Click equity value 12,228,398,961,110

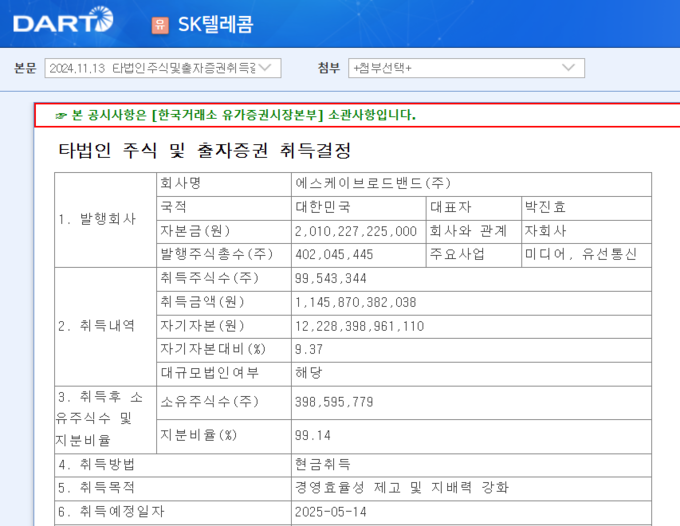(x=360, y=326)
